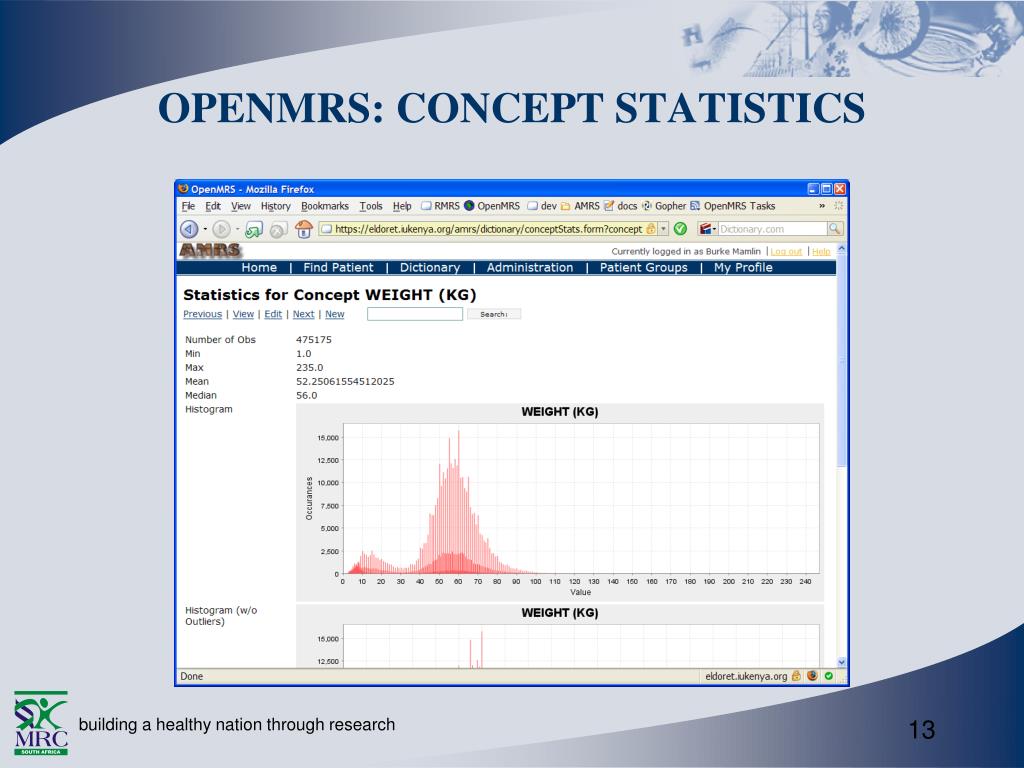This screenshot has width=1024, height=768.
Task: Click the Median value 56.0
Action: (x=306, y=395)
